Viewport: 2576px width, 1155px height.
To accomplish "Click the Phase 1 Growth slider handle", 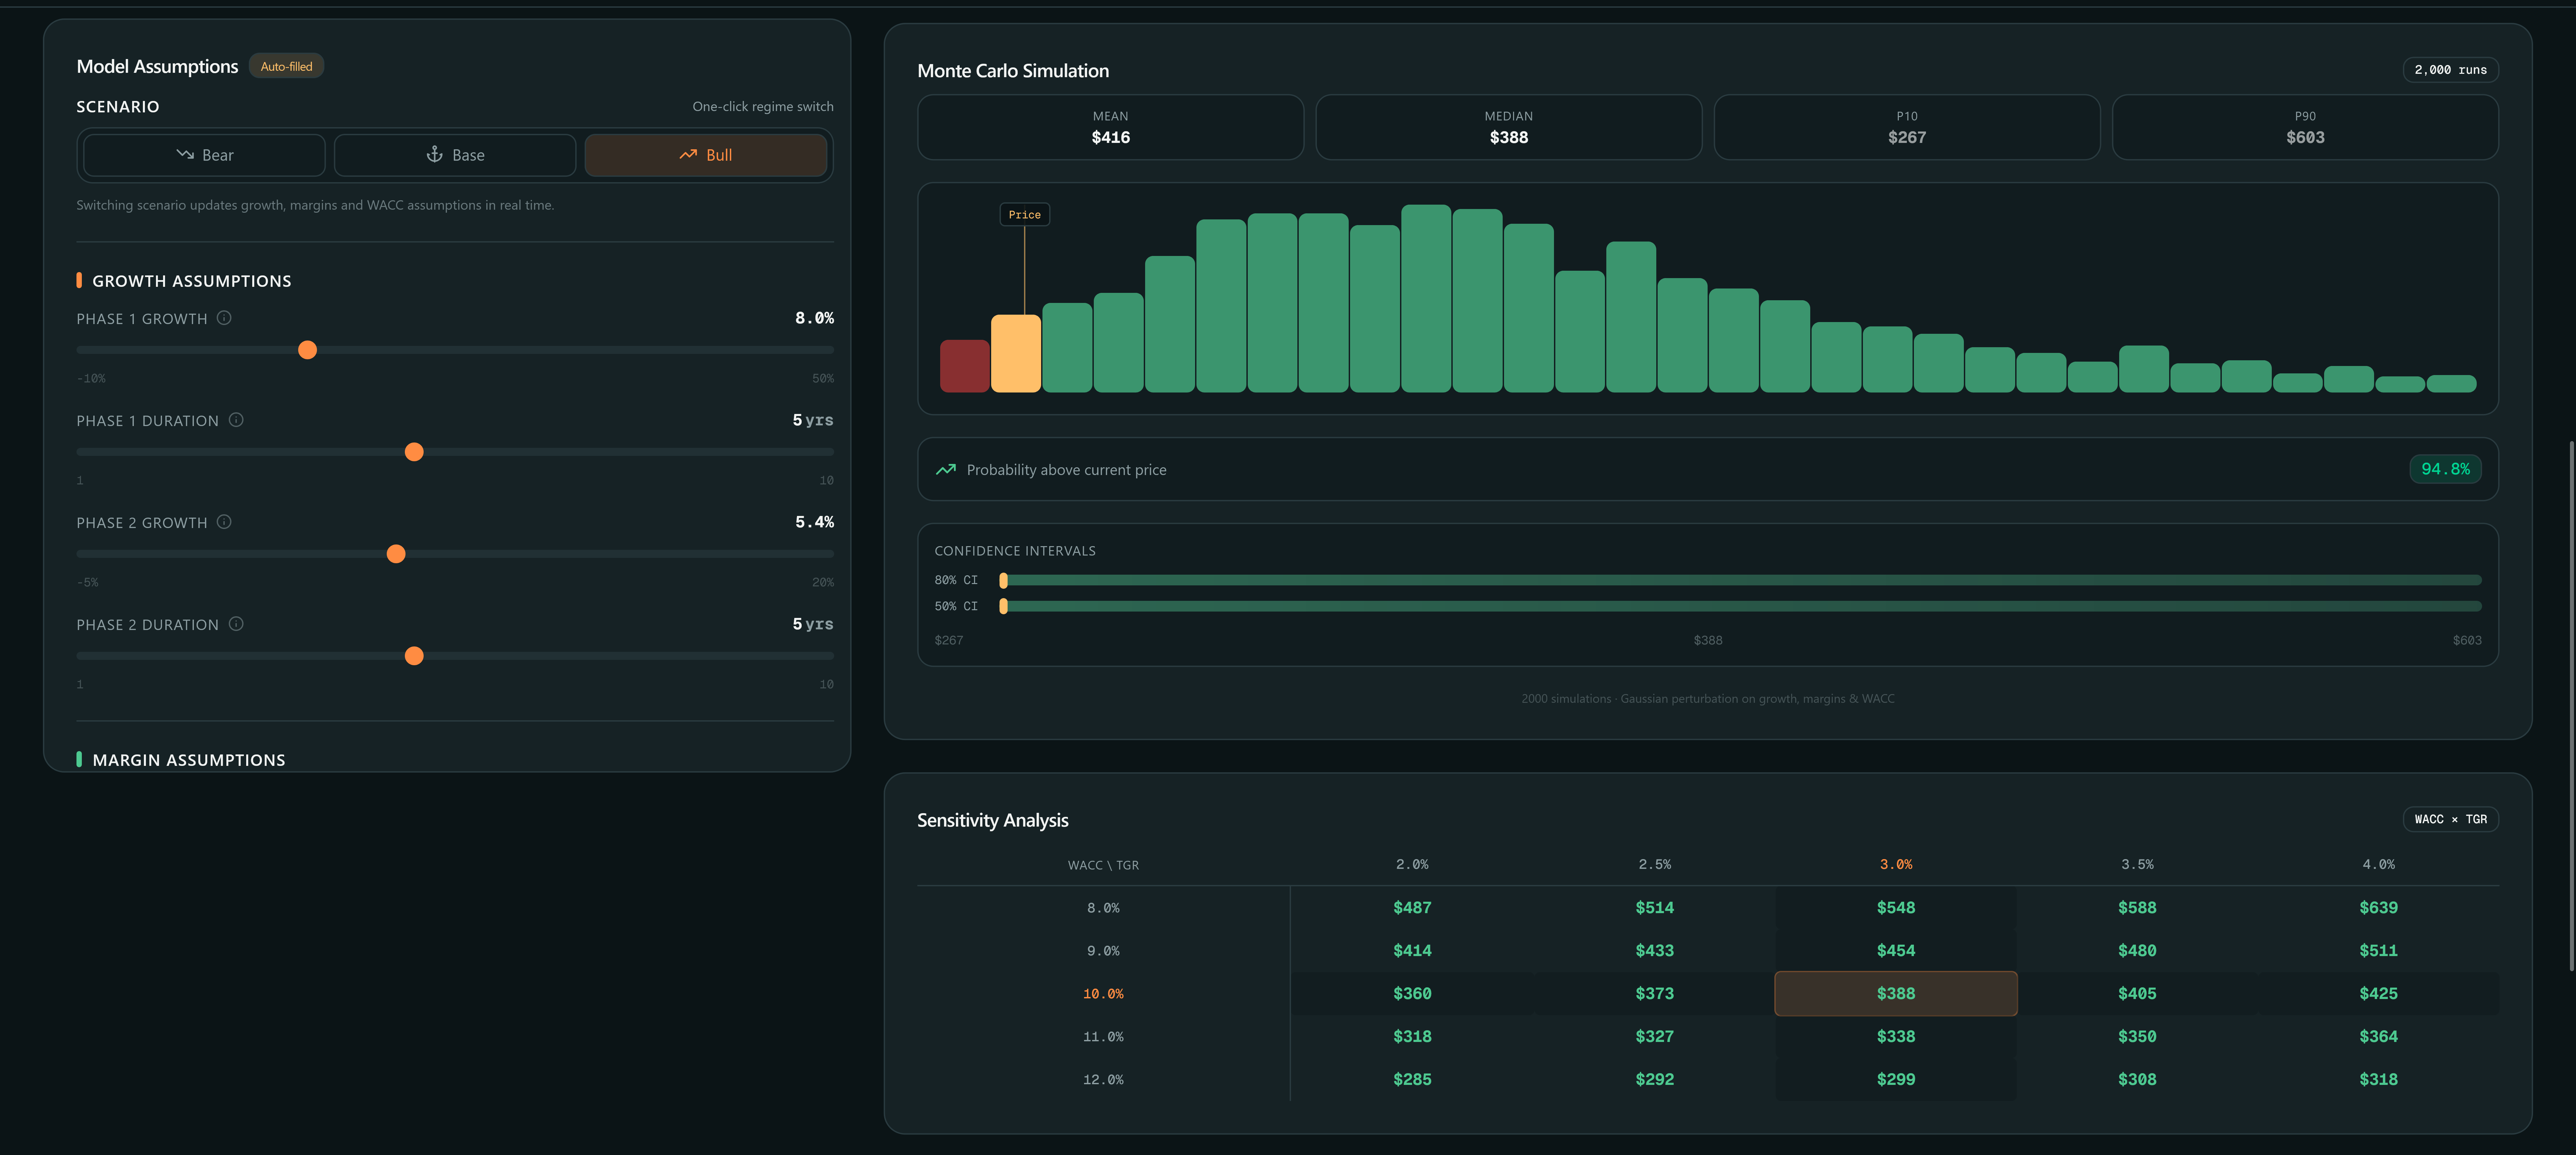I will pos(308,350).
